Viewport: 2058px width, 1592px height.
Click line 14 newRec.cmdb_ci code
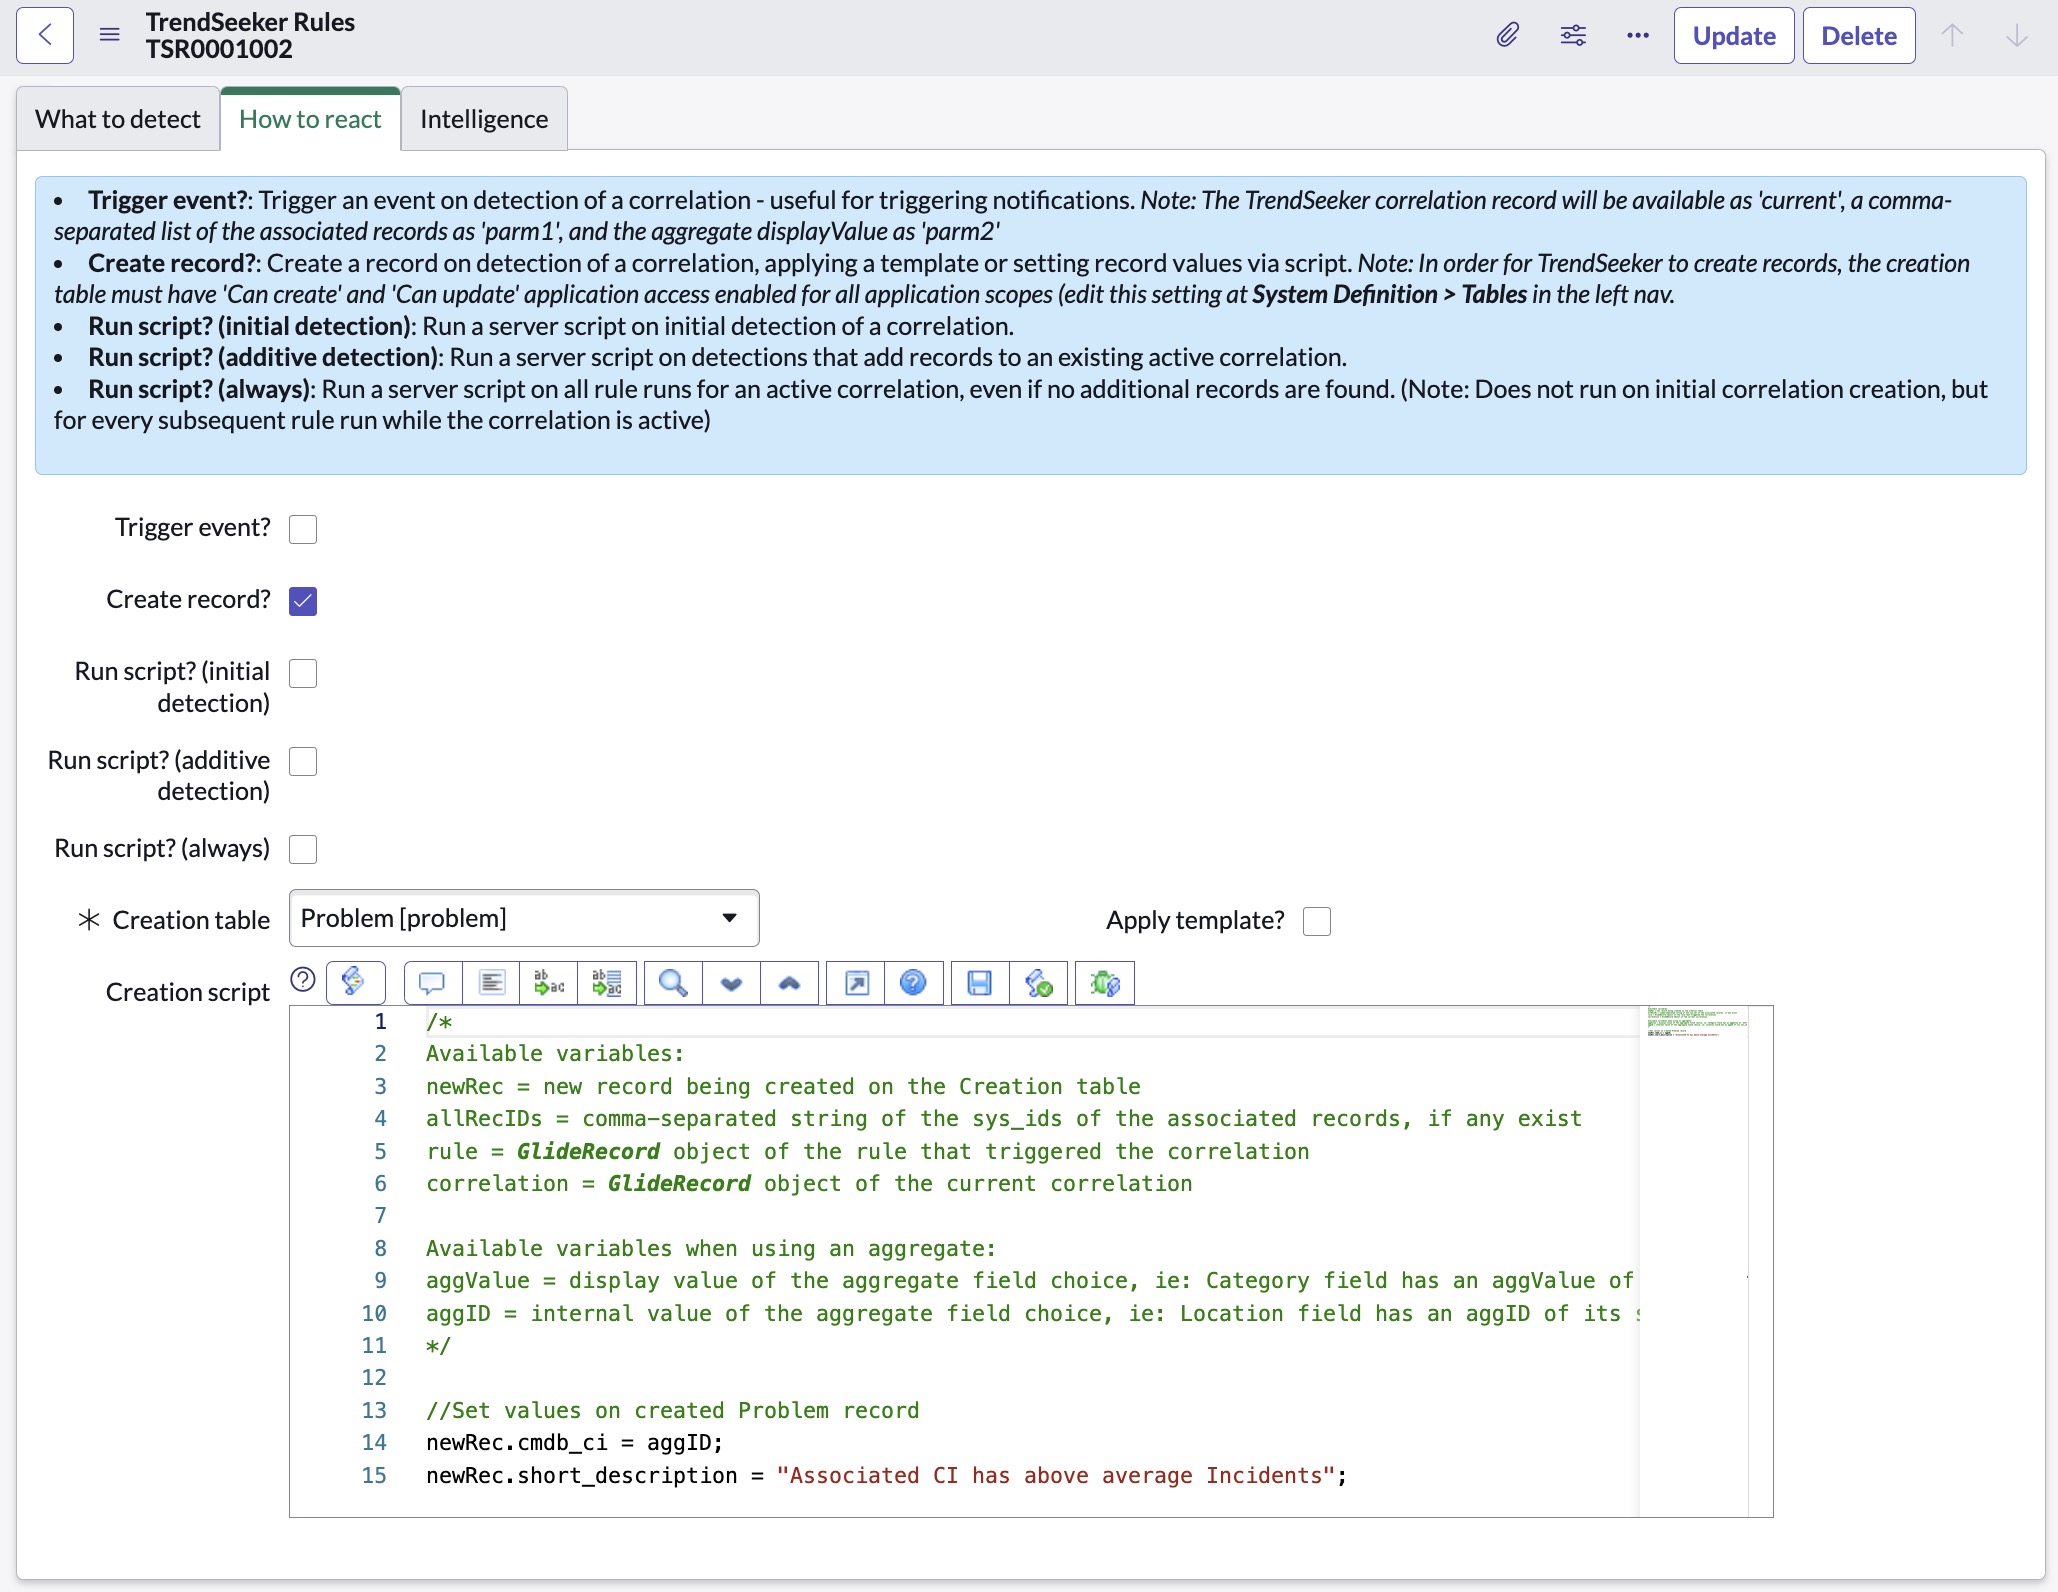[574, 1442]
